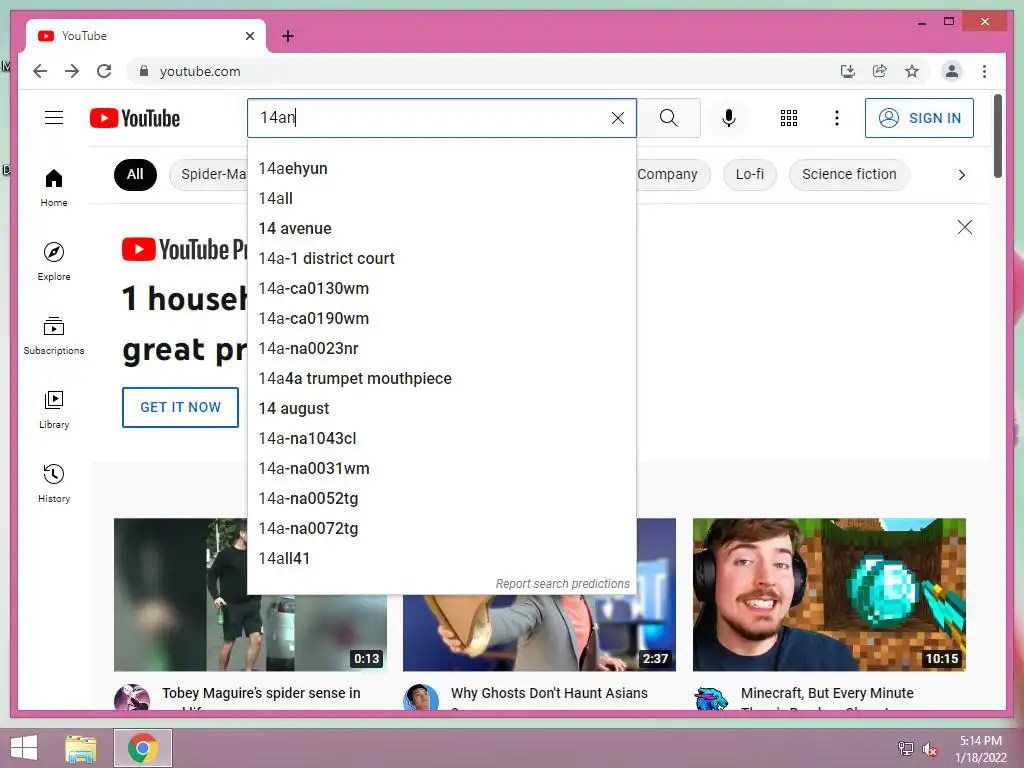This screenshot has width=1024, height=768.
Task: Choose suggestion 14aehyun
Action: (x=441, y=168)
